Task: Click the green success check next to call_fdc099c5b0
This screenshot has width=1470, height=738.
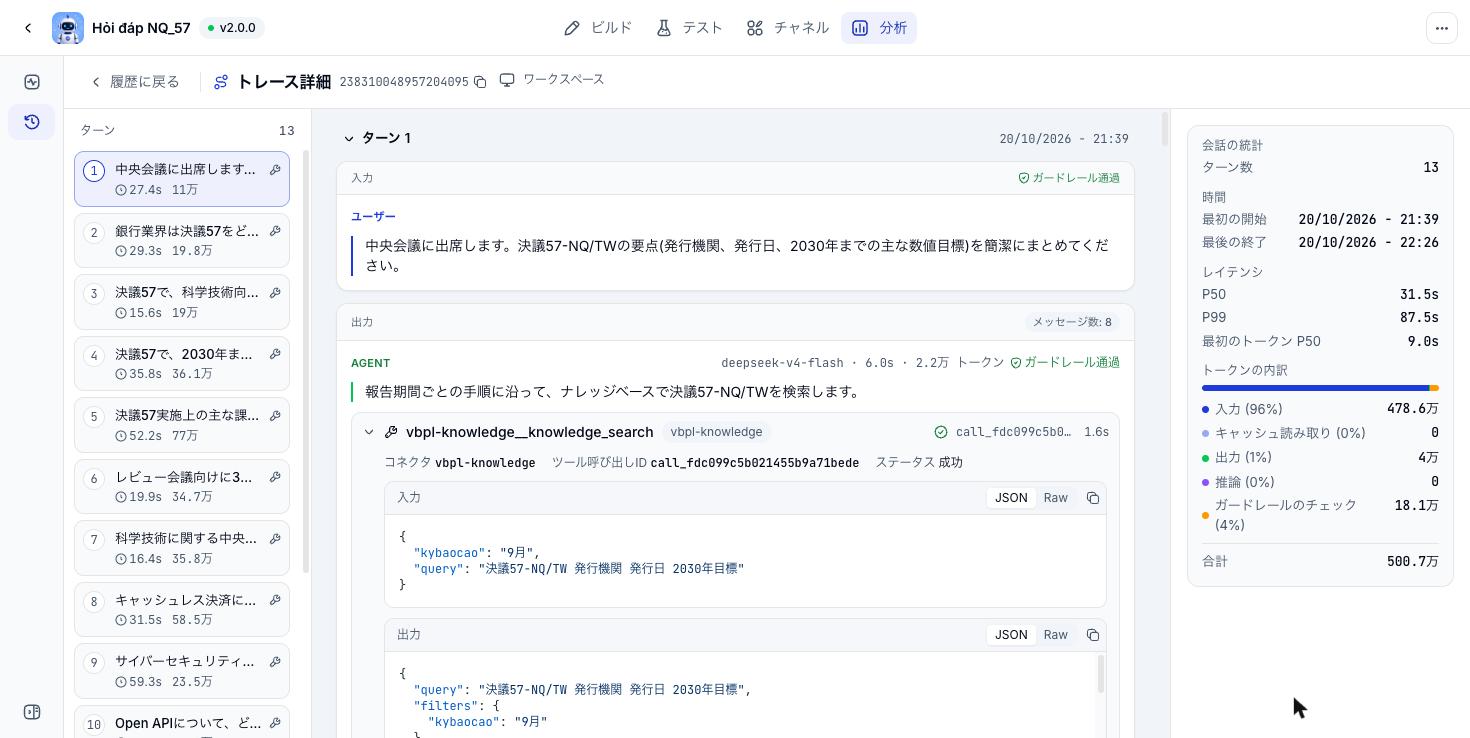Action: [941, 432]
